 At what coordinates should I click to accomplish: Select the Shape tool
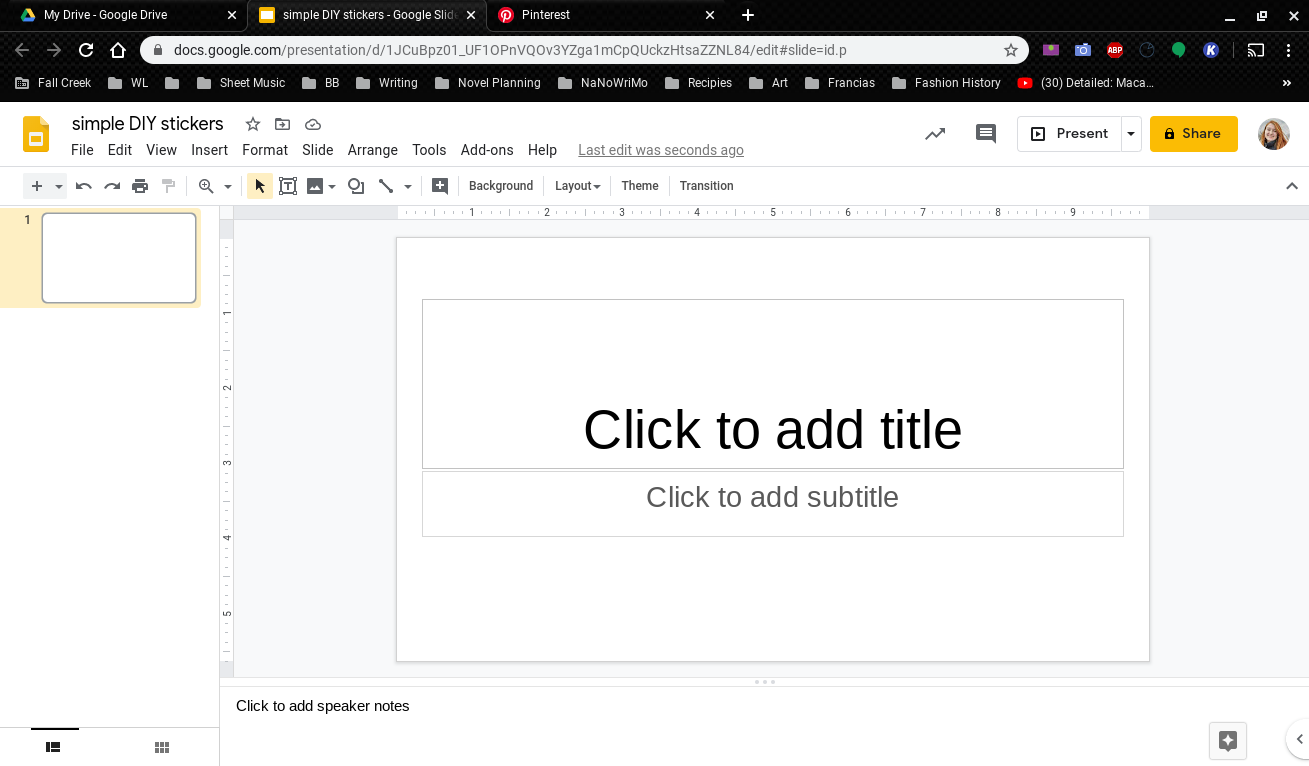pos(356,185)
